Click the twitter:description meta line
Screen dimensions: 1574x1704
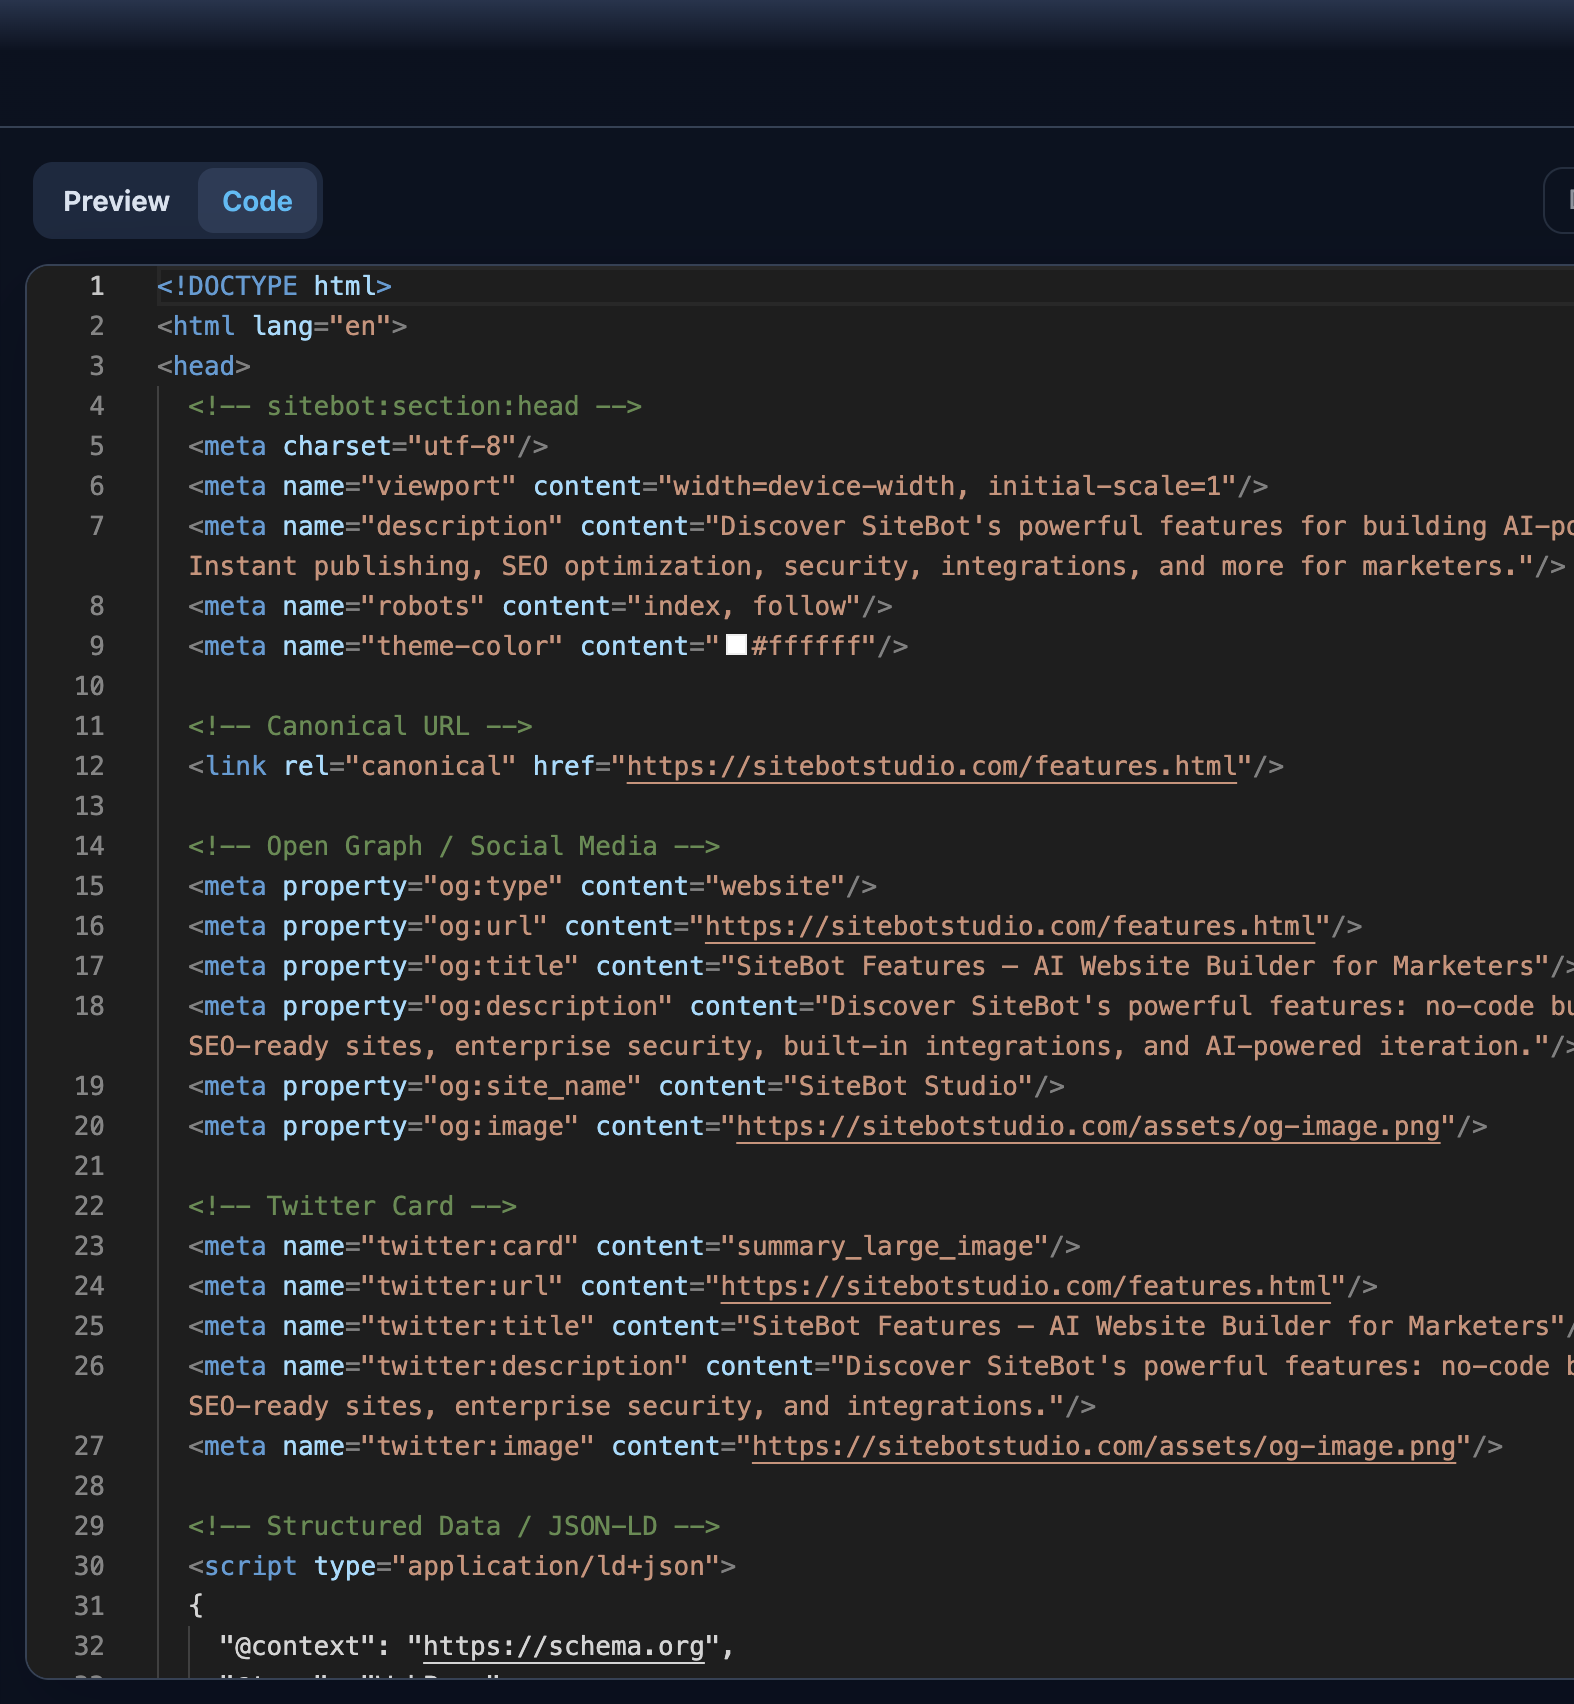pos(881,1386)
